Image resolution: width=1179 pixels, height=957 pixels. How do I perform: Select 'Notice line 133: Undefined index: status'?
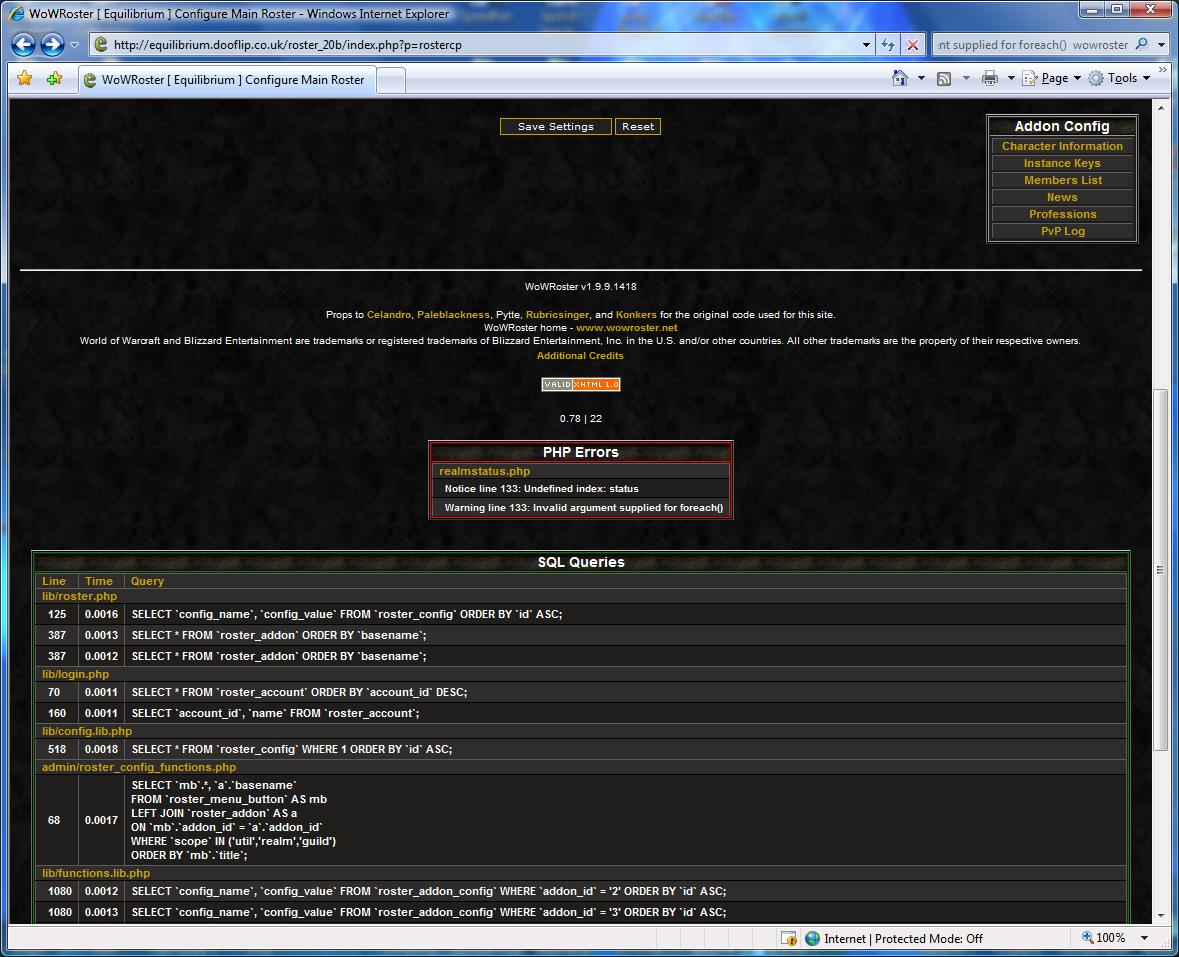point(541,489)
